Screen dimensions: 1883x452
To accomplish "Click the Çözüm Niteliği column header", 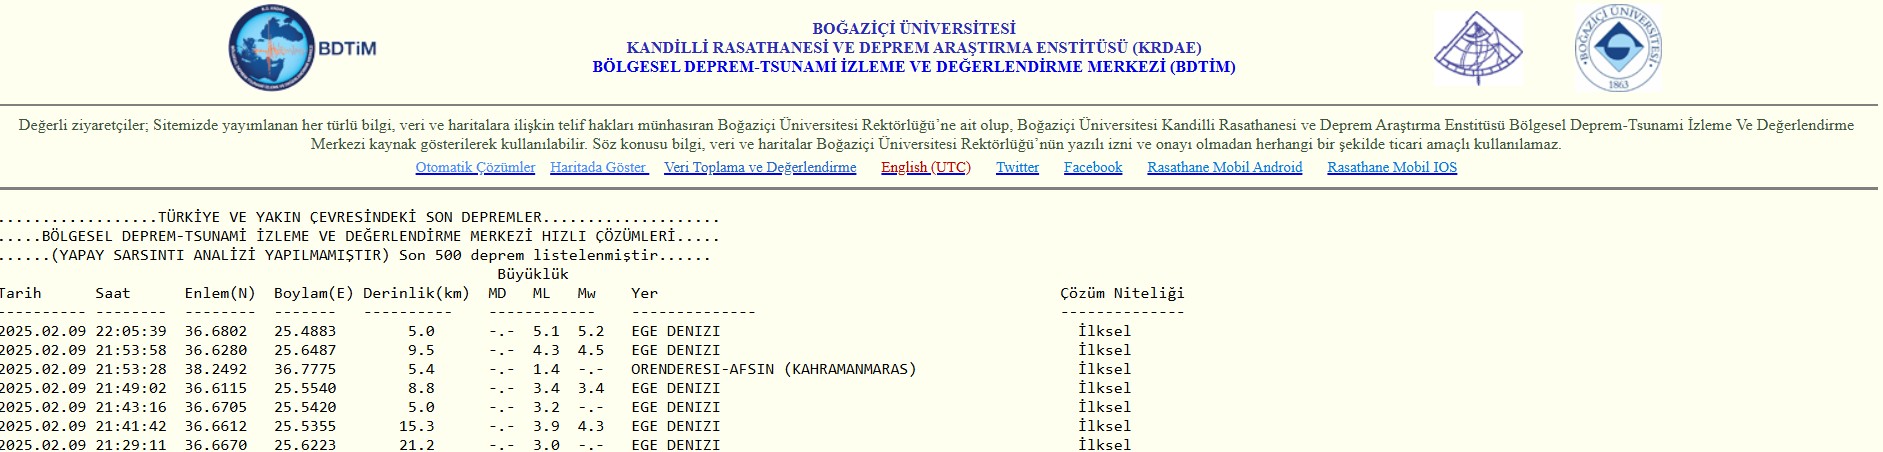I will 1121,293.
